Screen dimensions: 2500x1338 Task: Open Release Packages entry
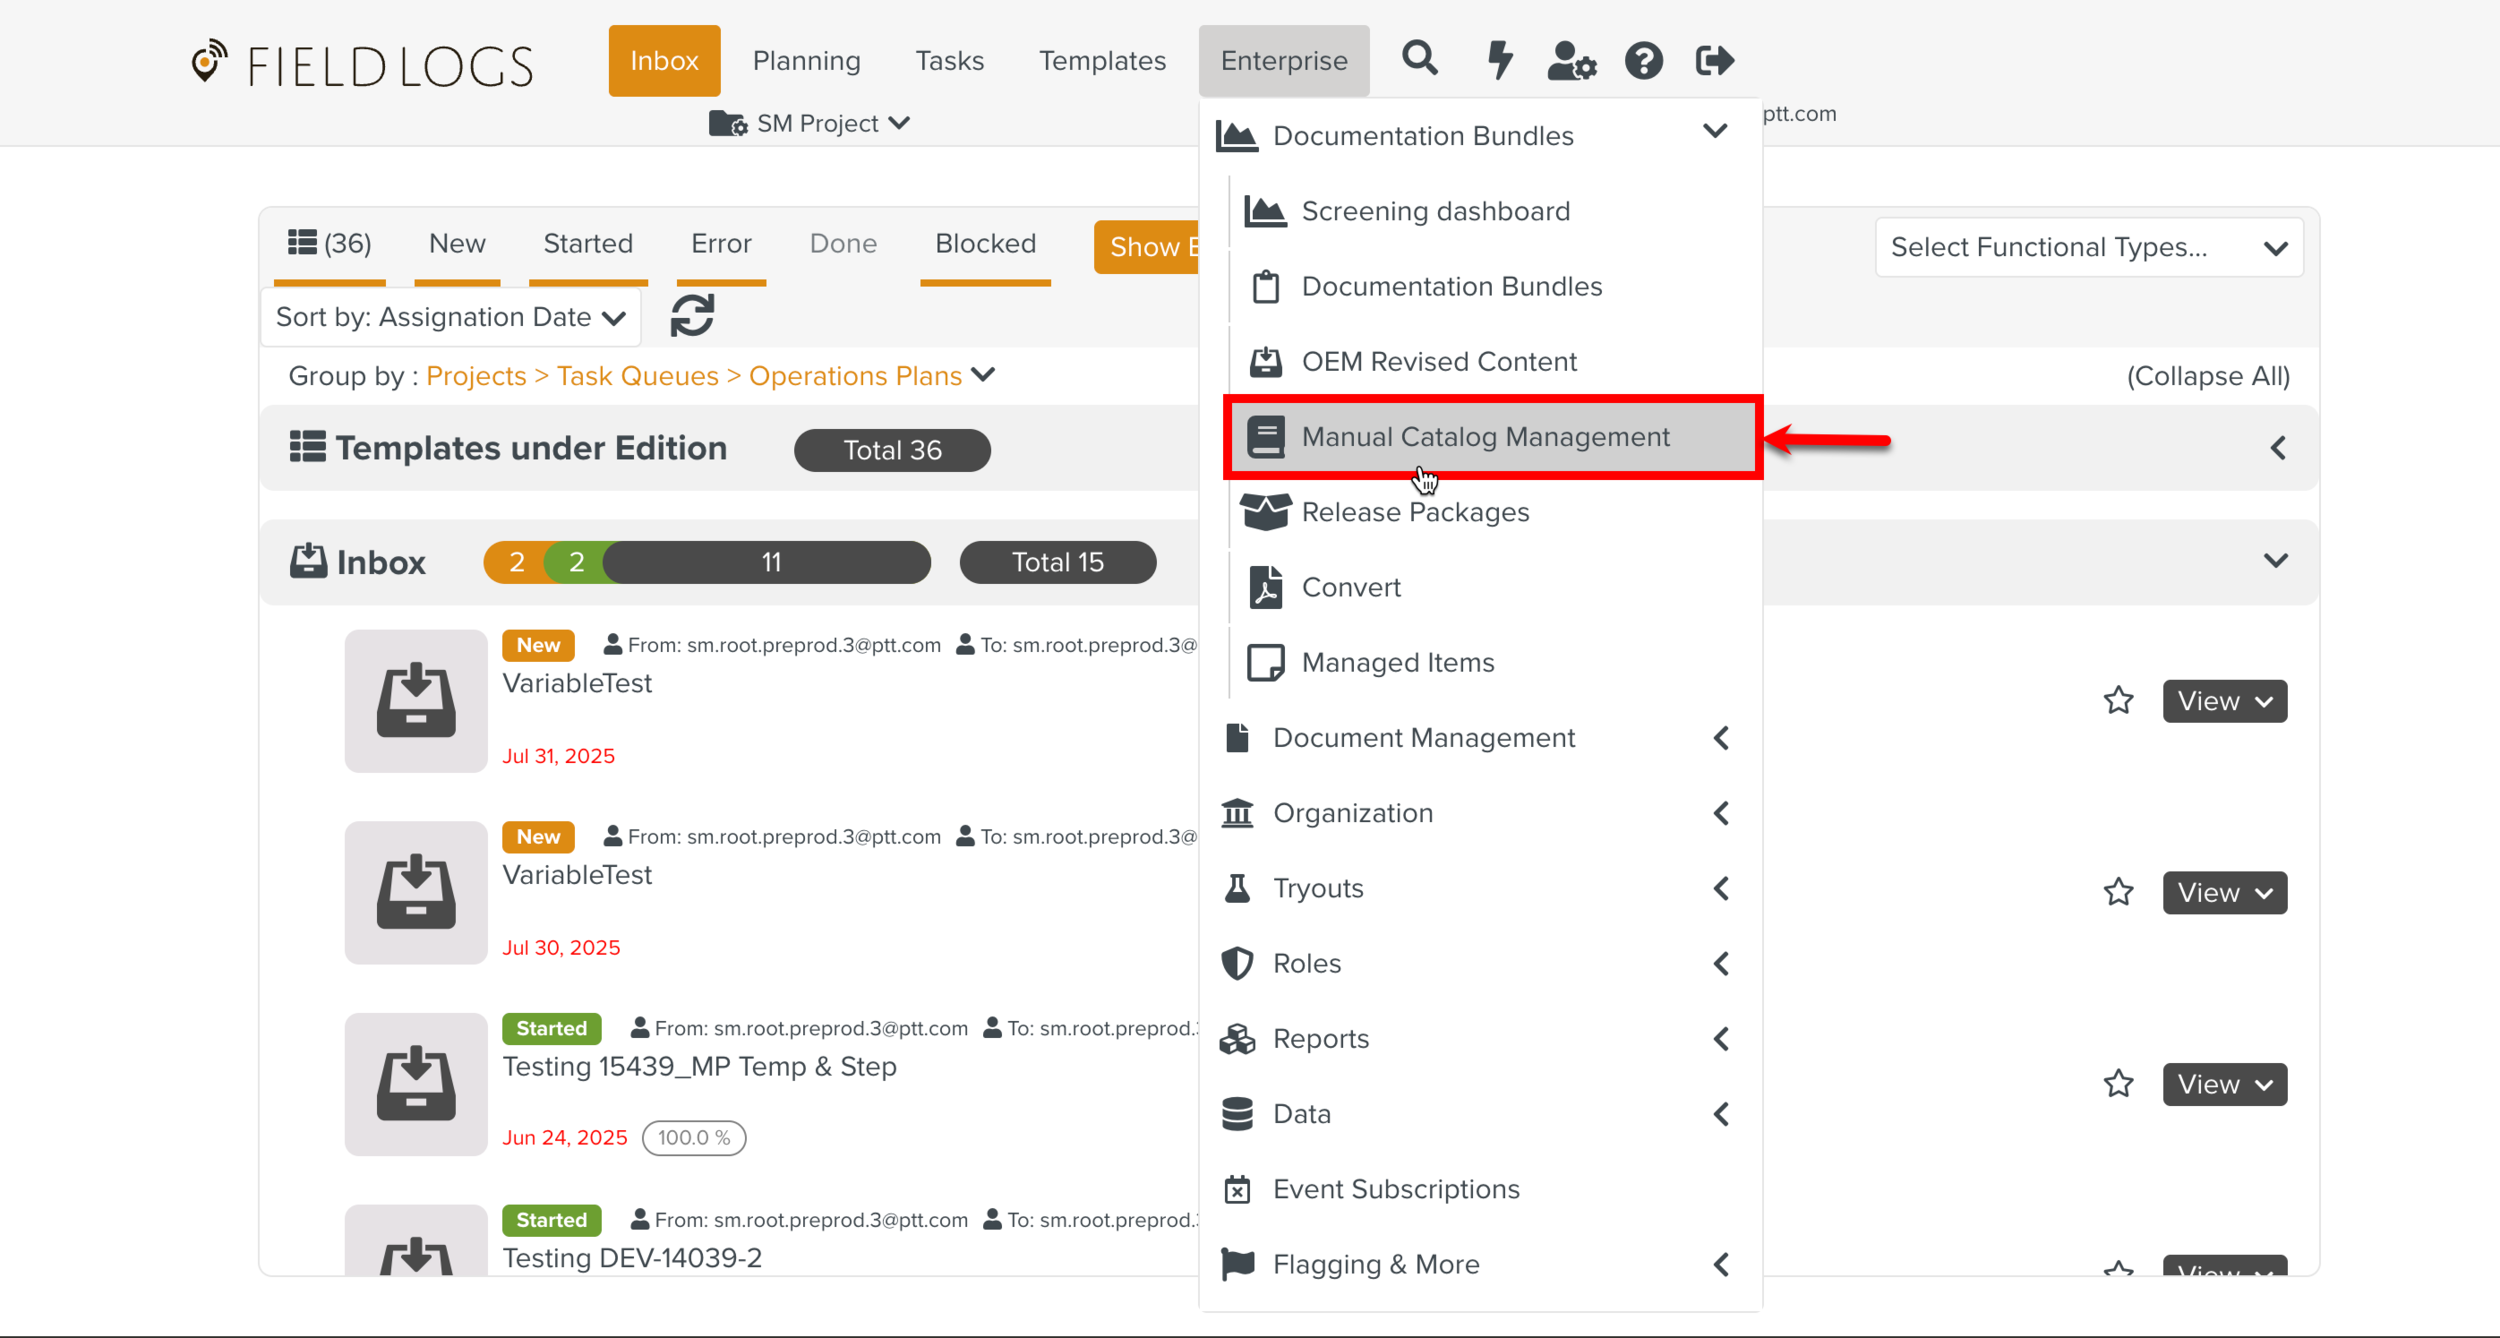1414,512
